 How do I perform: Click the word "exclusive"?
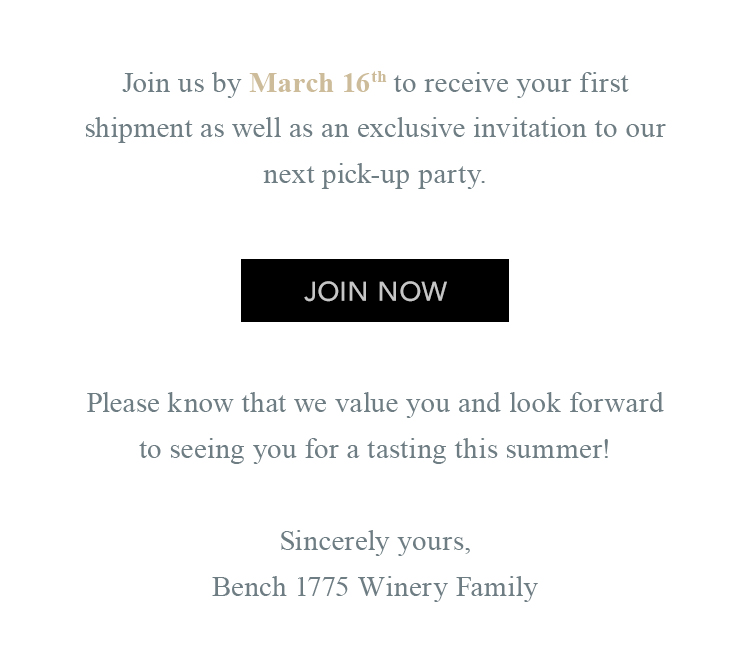click(x=411, y=128)
